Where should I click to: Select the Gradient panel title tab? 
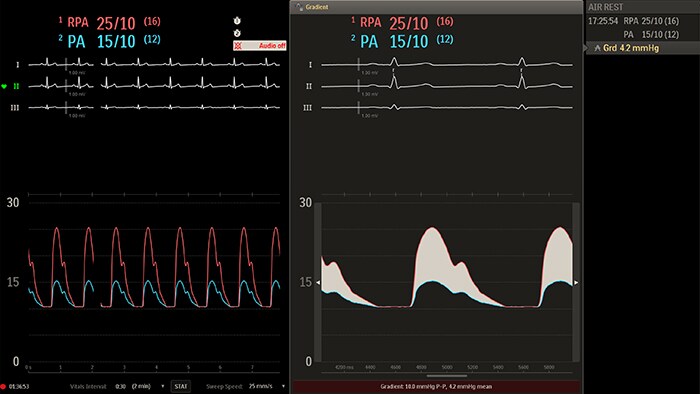point(312,7)
